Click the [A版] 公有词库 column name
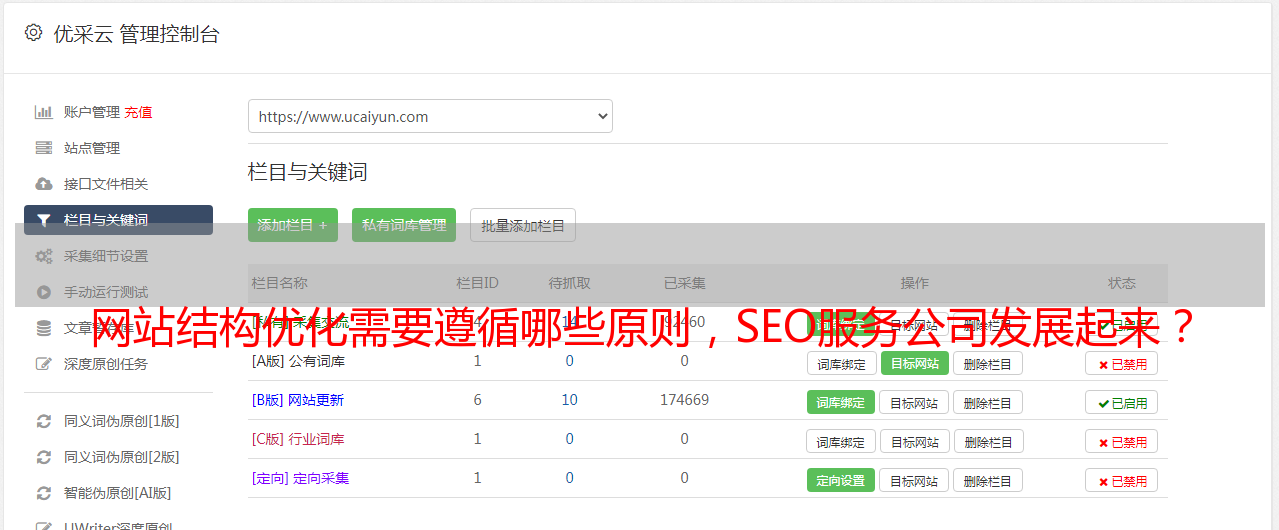 coord(298,361)
